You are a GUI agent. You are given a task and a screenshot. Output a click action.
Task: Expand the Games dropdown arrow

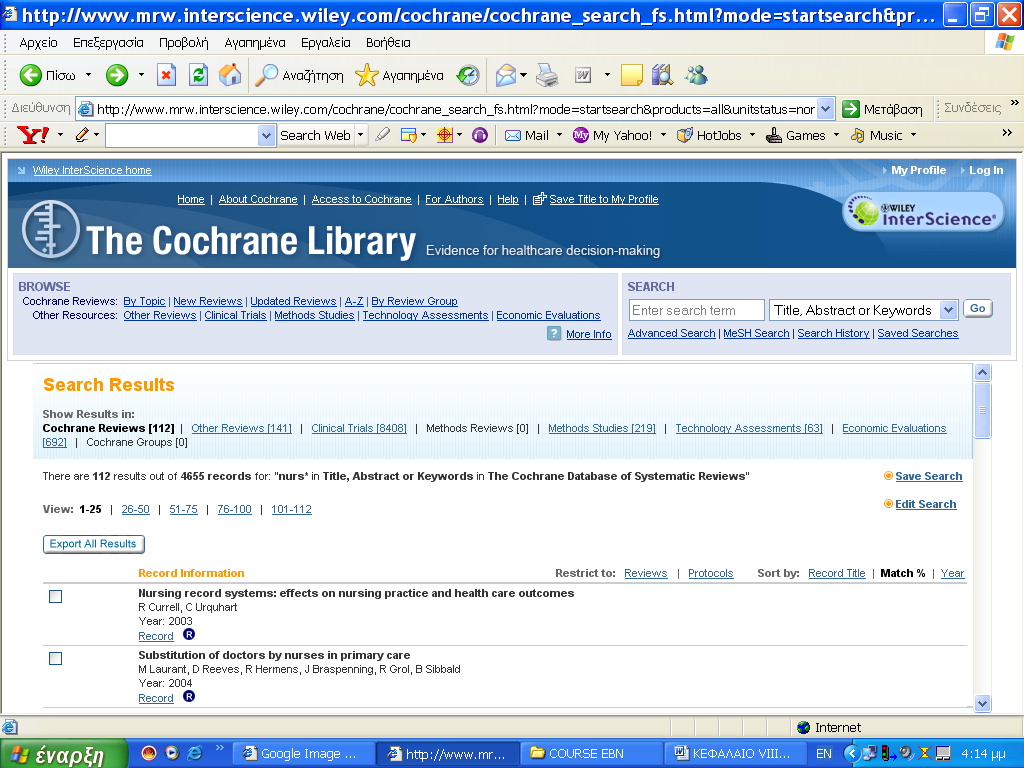pyautogui.click(x=837, y=135)
